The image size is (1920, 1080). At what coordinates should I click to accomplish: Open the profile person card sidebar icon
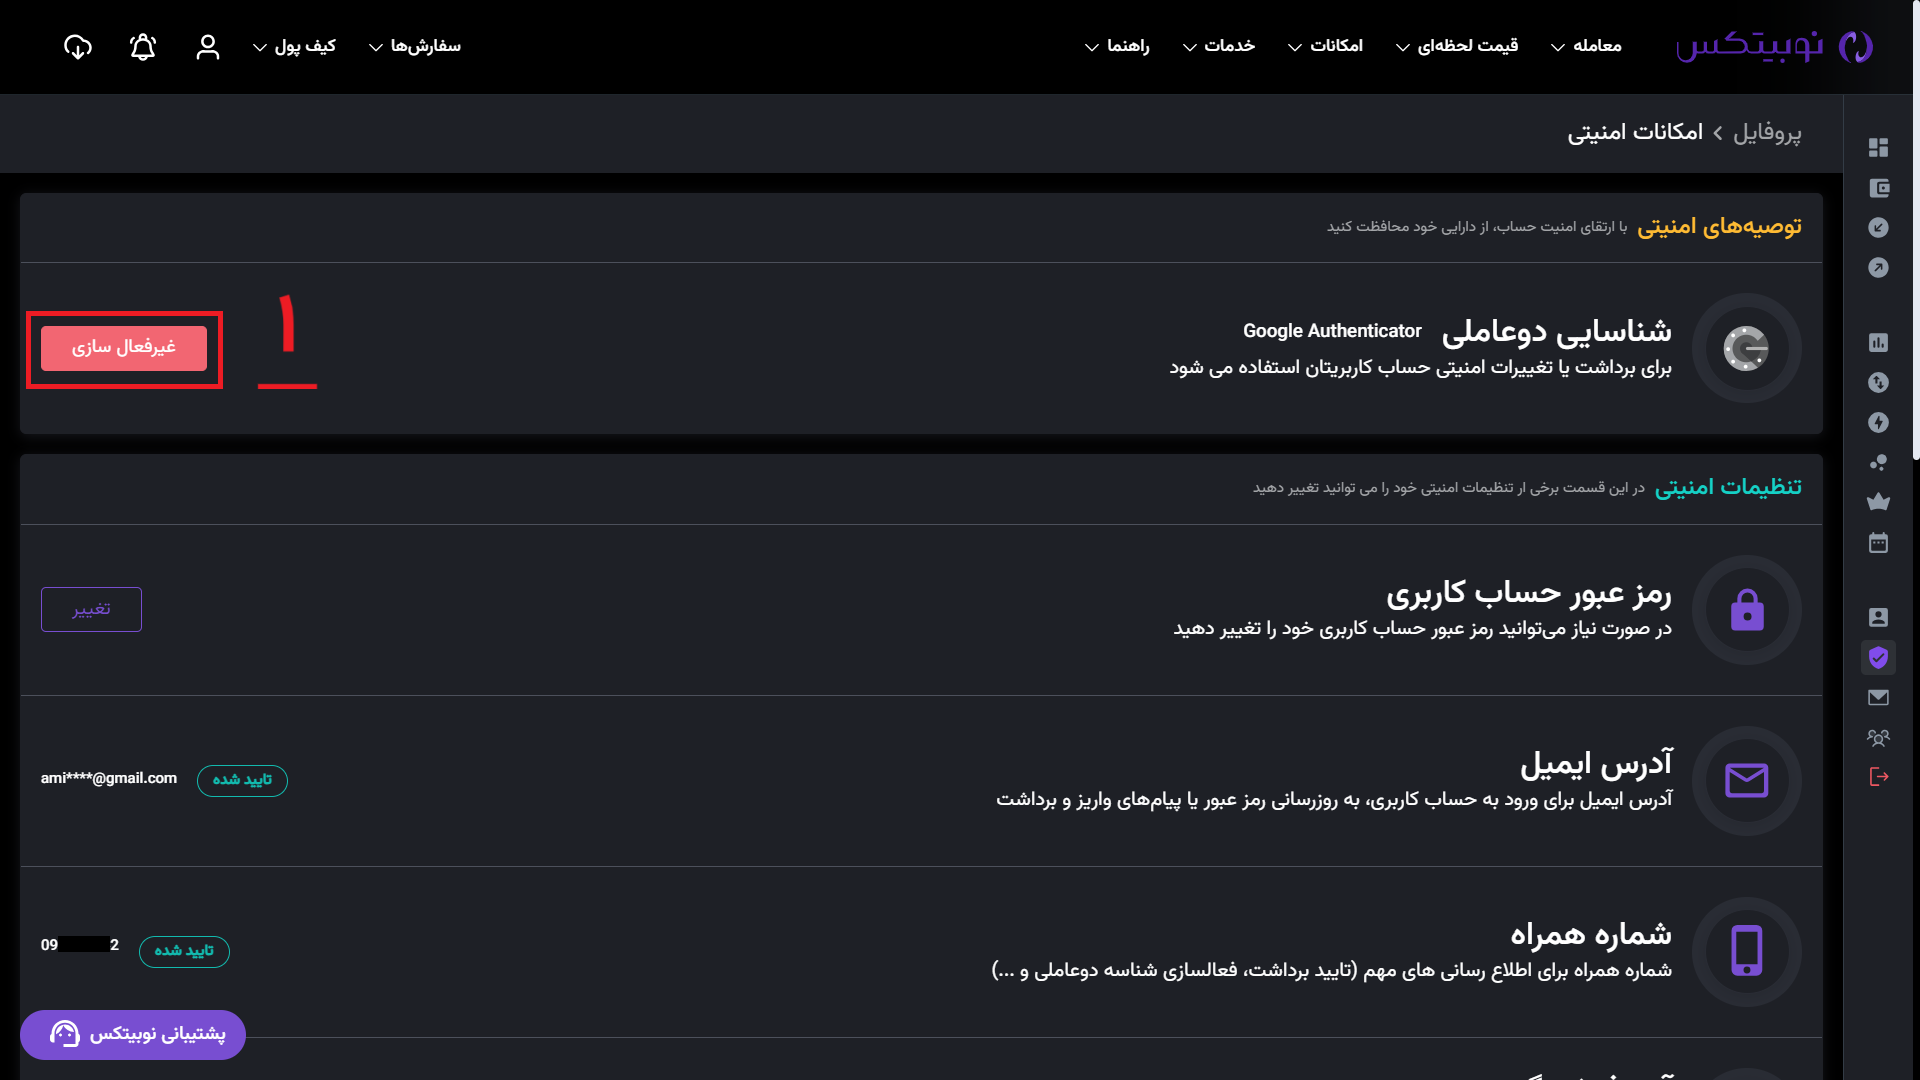click(1878, 618)
